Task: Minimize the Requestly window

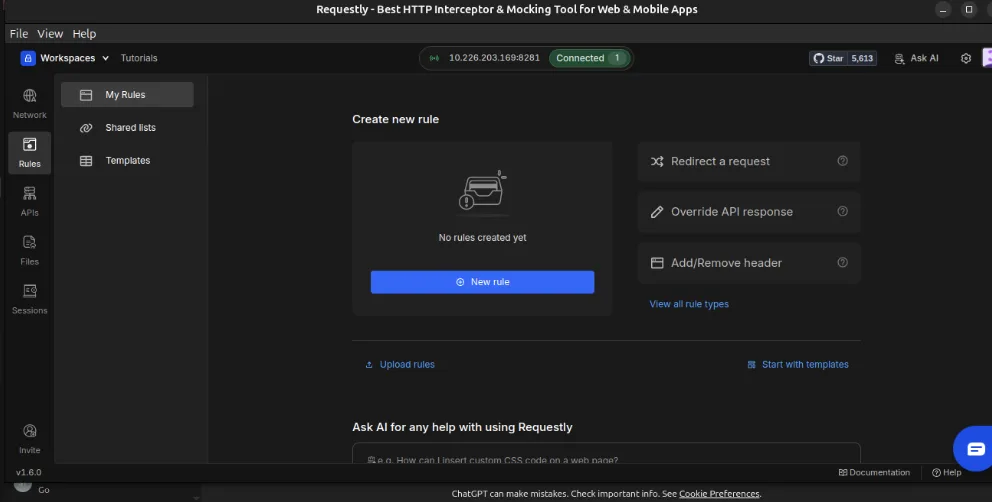Action: (x=943, y=9)
